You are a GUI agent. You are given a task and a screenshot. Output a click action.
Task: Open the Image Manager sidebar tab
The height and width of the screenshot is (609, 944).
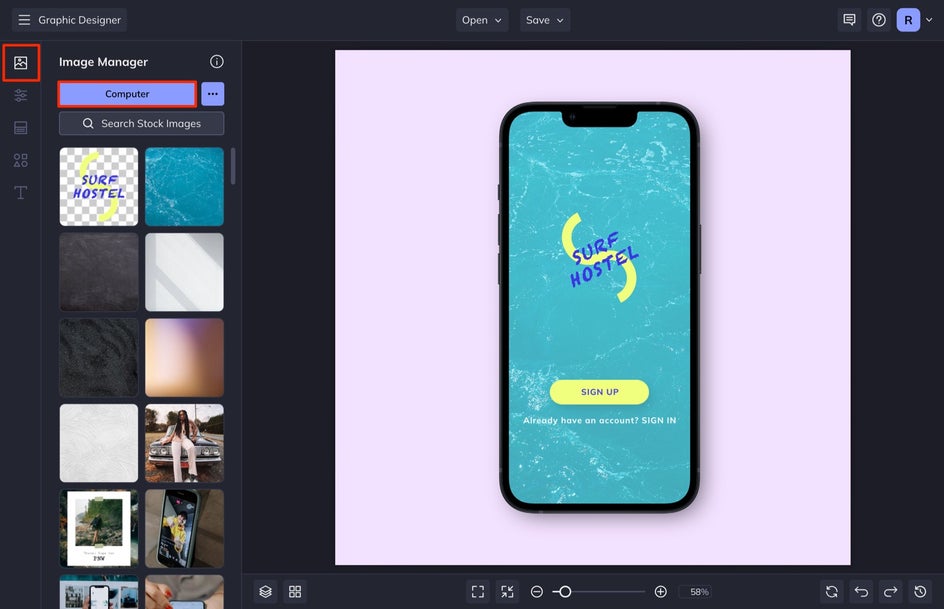pyautogui.click(x=20, y=63)
